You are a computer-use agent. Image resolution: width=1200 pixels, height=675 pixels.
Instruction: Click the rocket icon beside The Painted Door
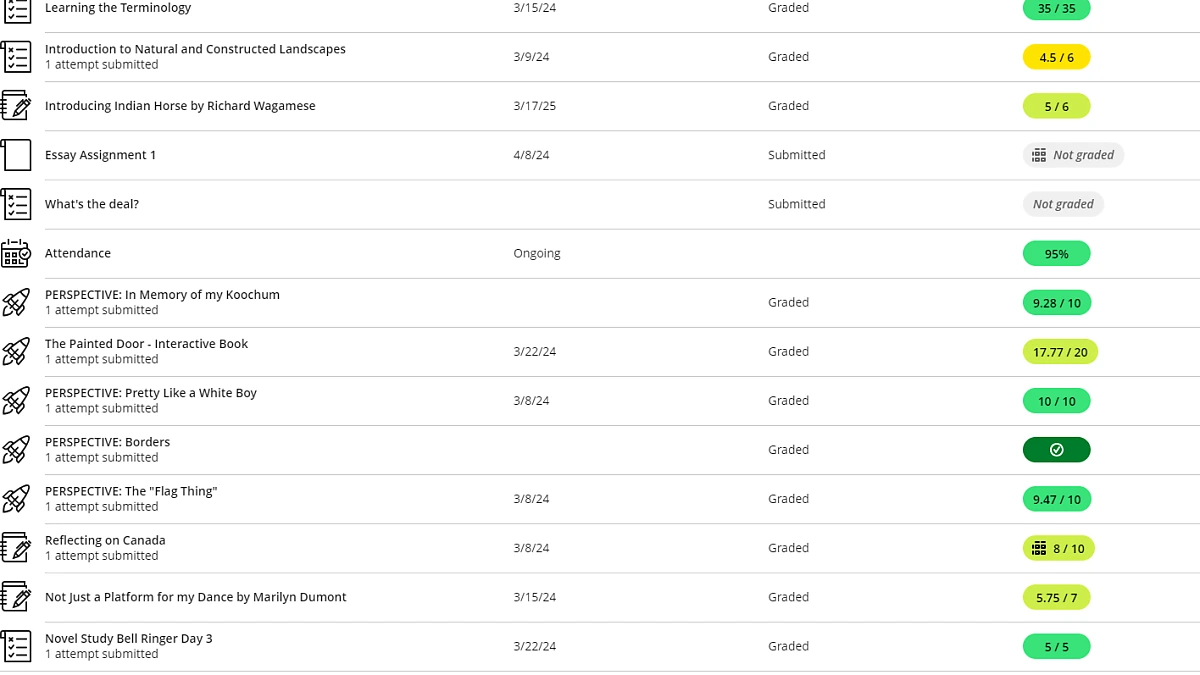(x=16, y=351)
